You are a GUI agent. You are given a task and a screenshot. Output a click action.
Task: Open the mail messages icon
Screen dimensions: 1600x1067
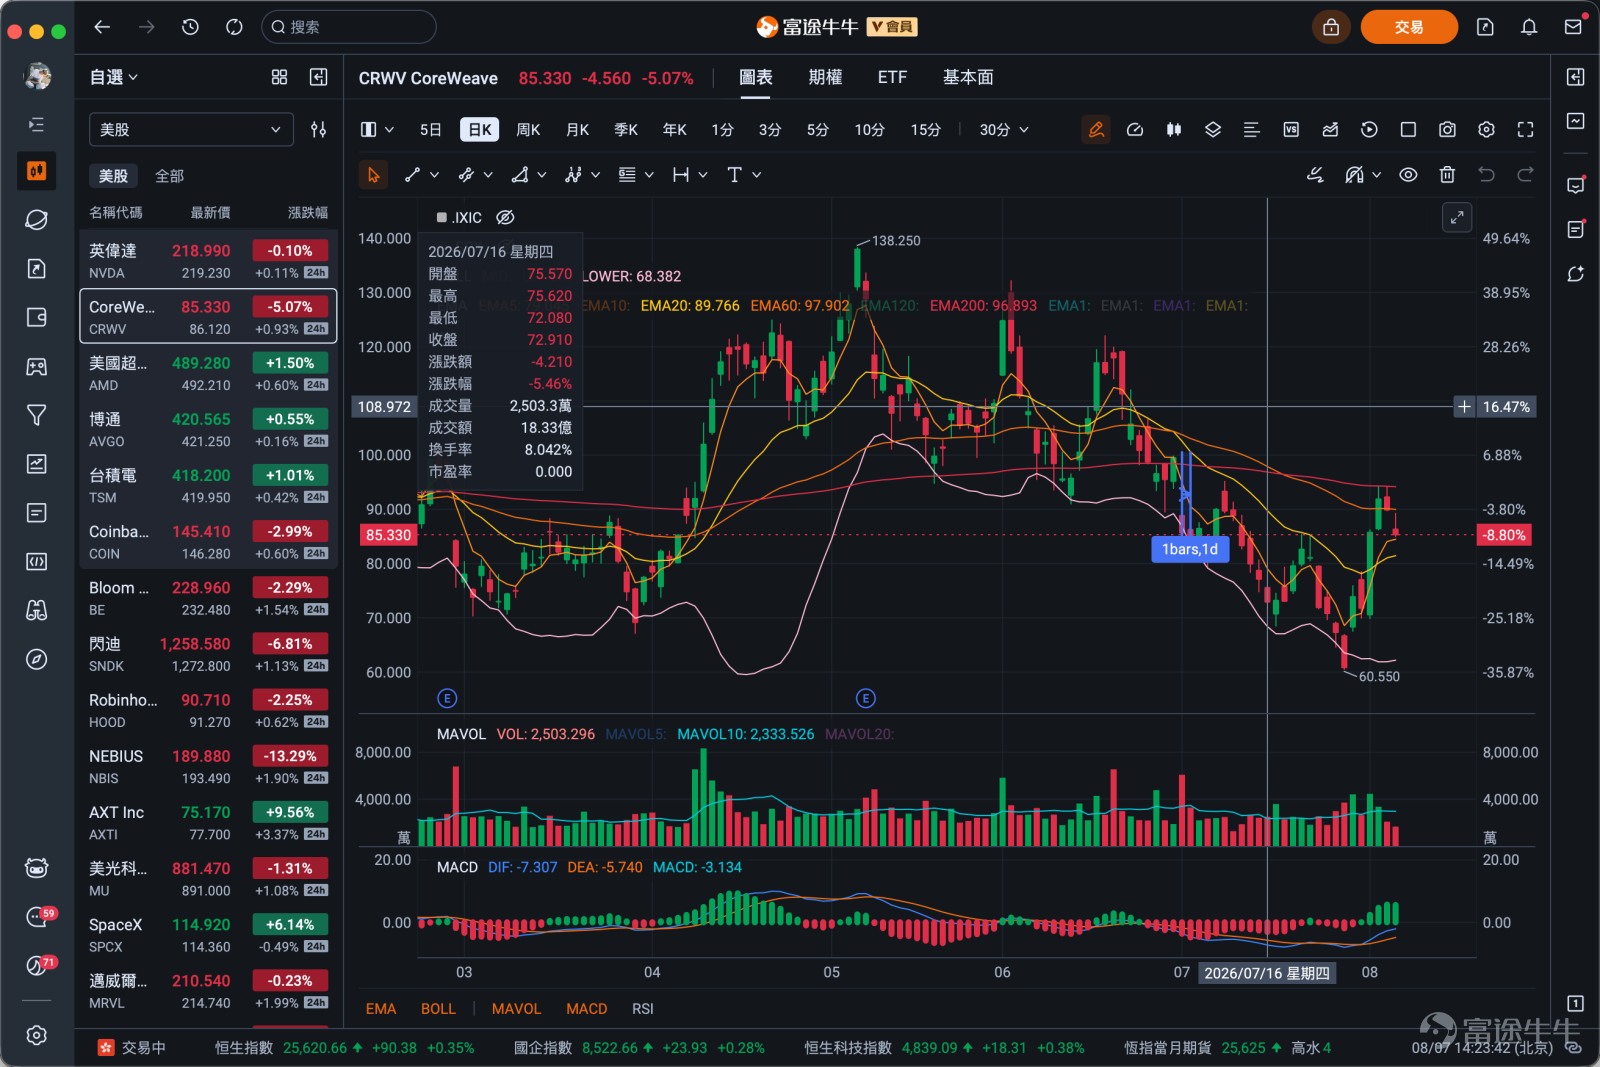pos(1573,27)
